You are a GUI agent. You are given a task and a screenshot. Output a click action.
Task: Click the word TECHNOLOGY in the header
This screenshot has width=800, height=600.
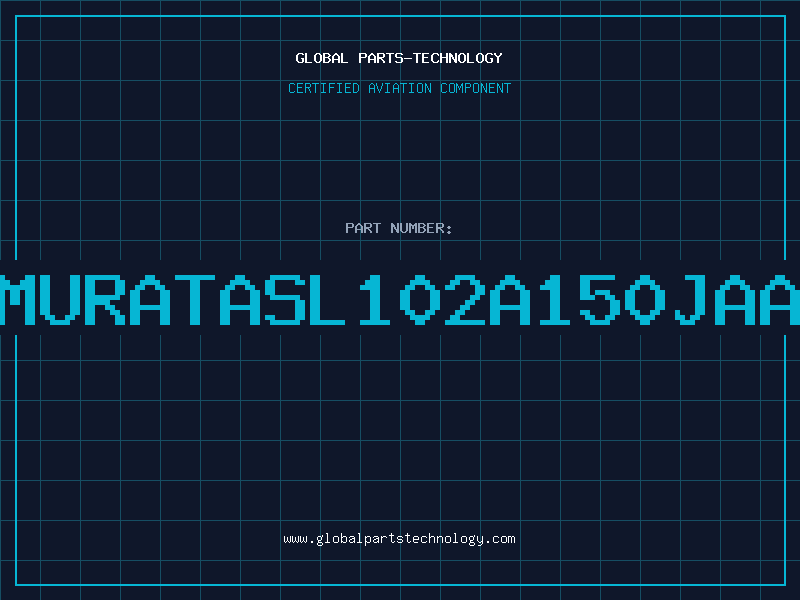pos(458,58)
